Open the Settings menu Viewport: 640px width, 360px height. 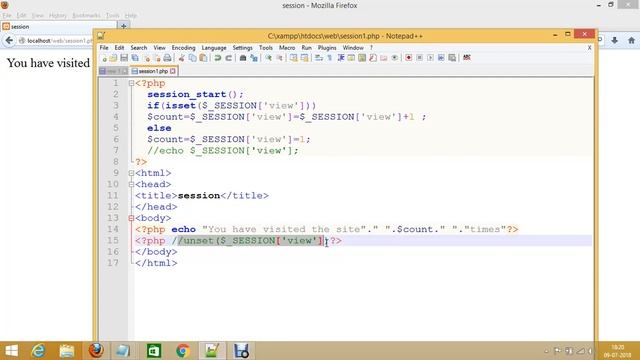tap(242, 48)
